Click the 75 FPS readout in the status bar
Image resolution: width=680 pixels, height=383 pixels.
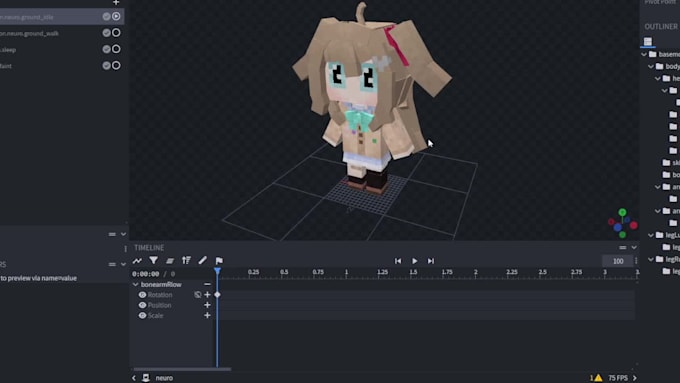pyautogui.click(x=618, y=378)
